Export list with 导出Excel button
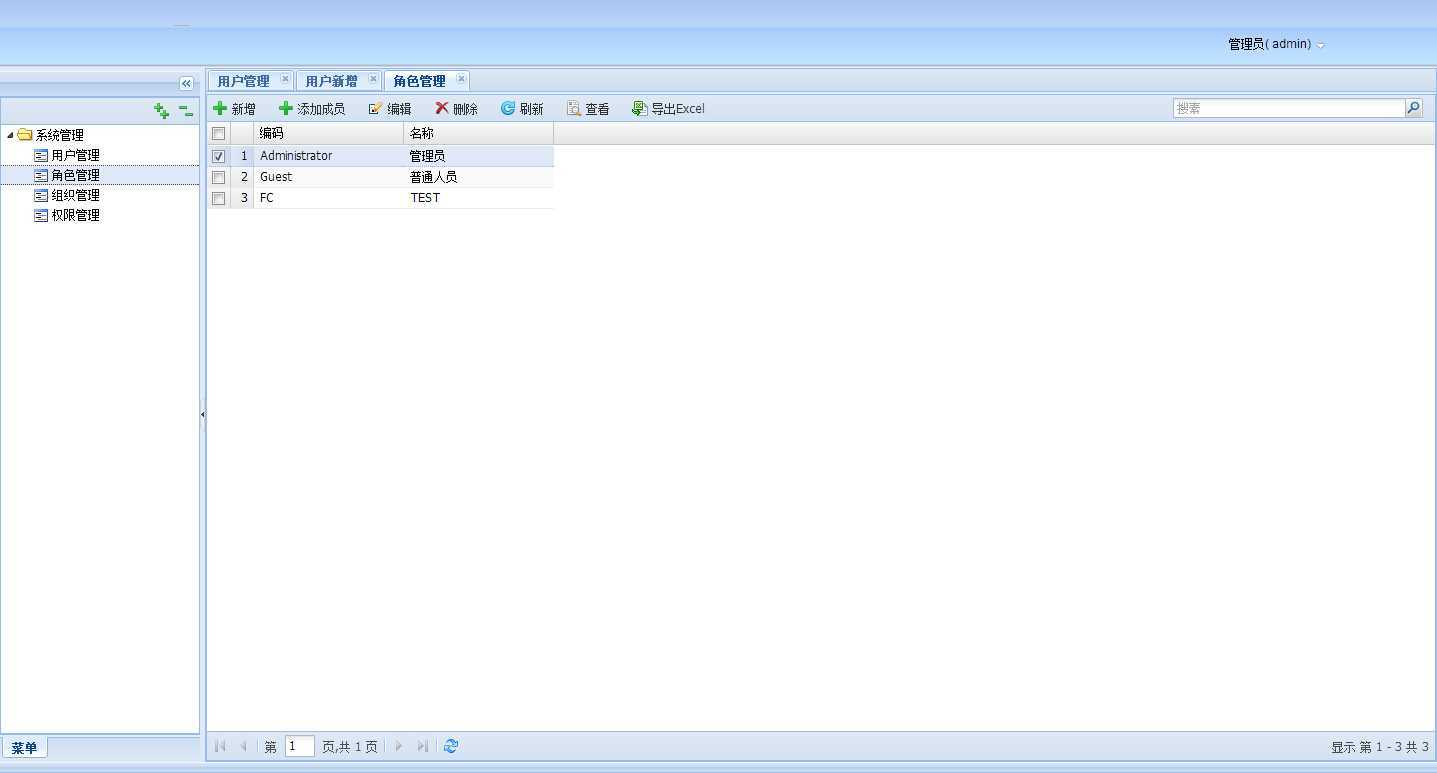The width and height of the screenshot is (1437, 773). [668, 108]
